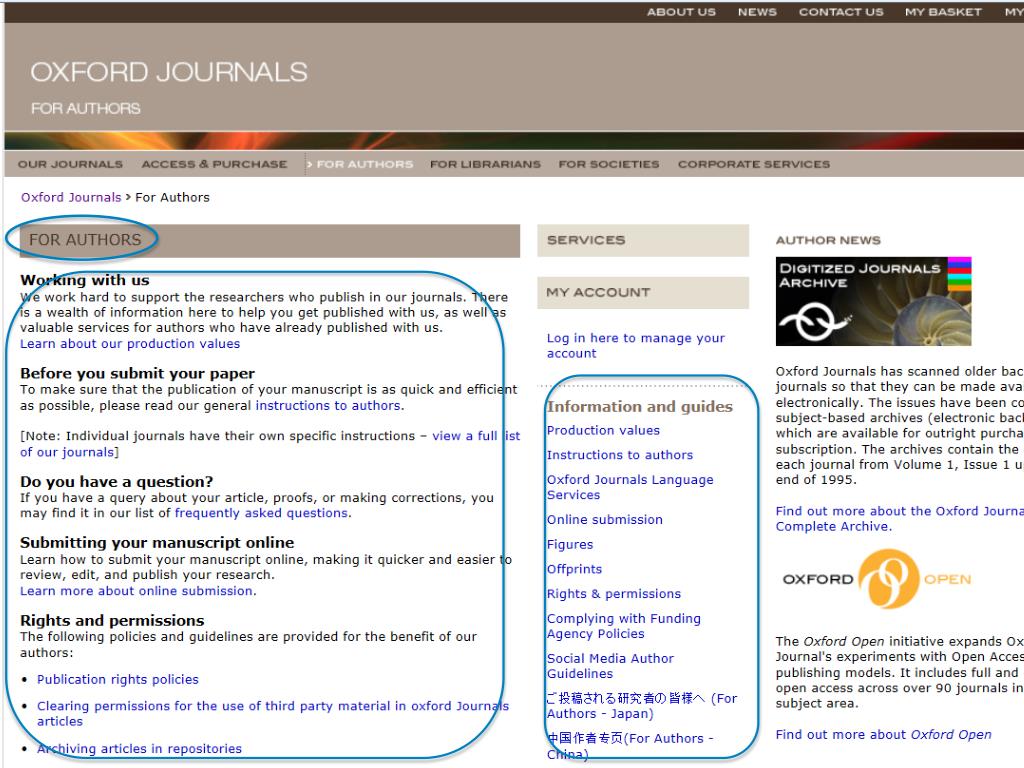1024x768 pixels.
Task: Open Clearing permissions for third party material link
Action: coord(272,714)
